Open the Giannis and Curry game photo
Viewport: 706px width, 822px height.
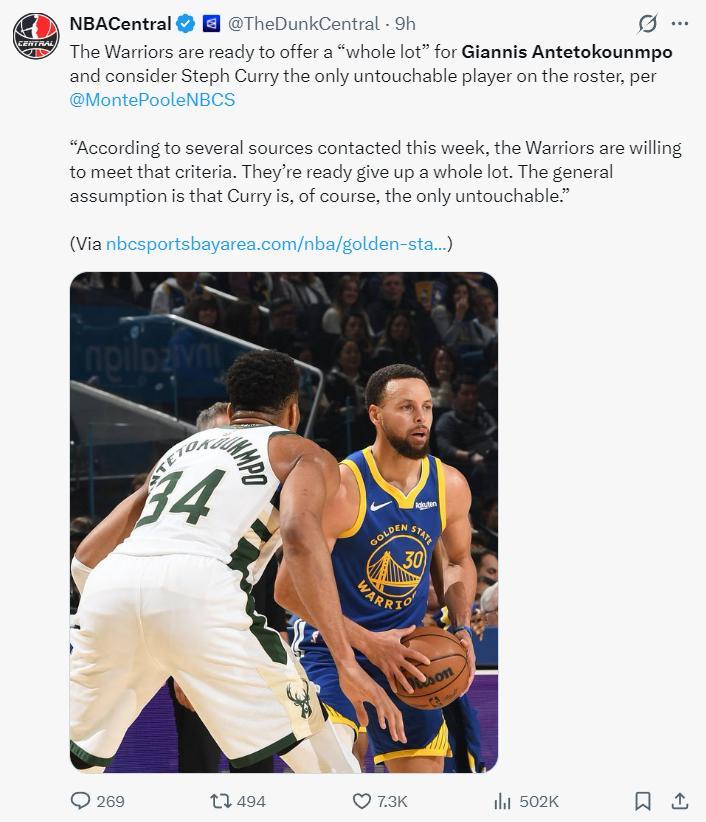pyautogui.click(x=284, y=522)
